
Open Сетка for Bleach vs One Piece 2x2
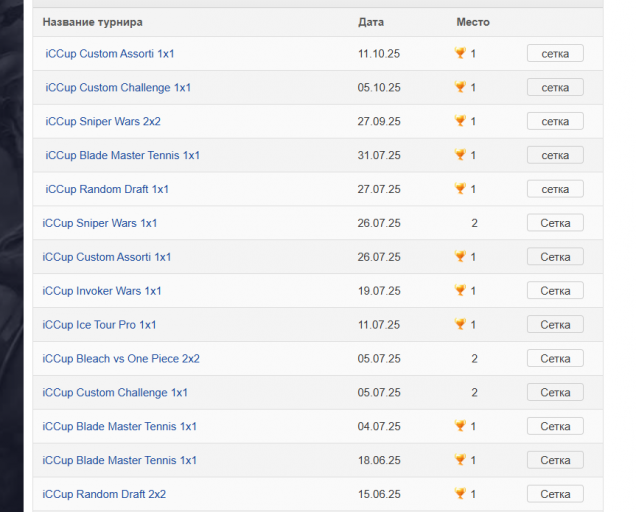555,358
